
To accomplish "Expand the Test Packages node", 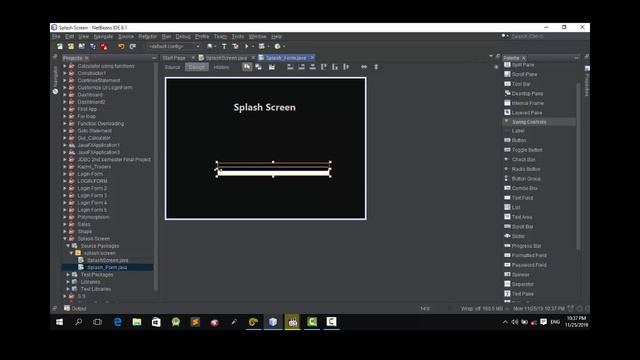I will pos(68,275).
